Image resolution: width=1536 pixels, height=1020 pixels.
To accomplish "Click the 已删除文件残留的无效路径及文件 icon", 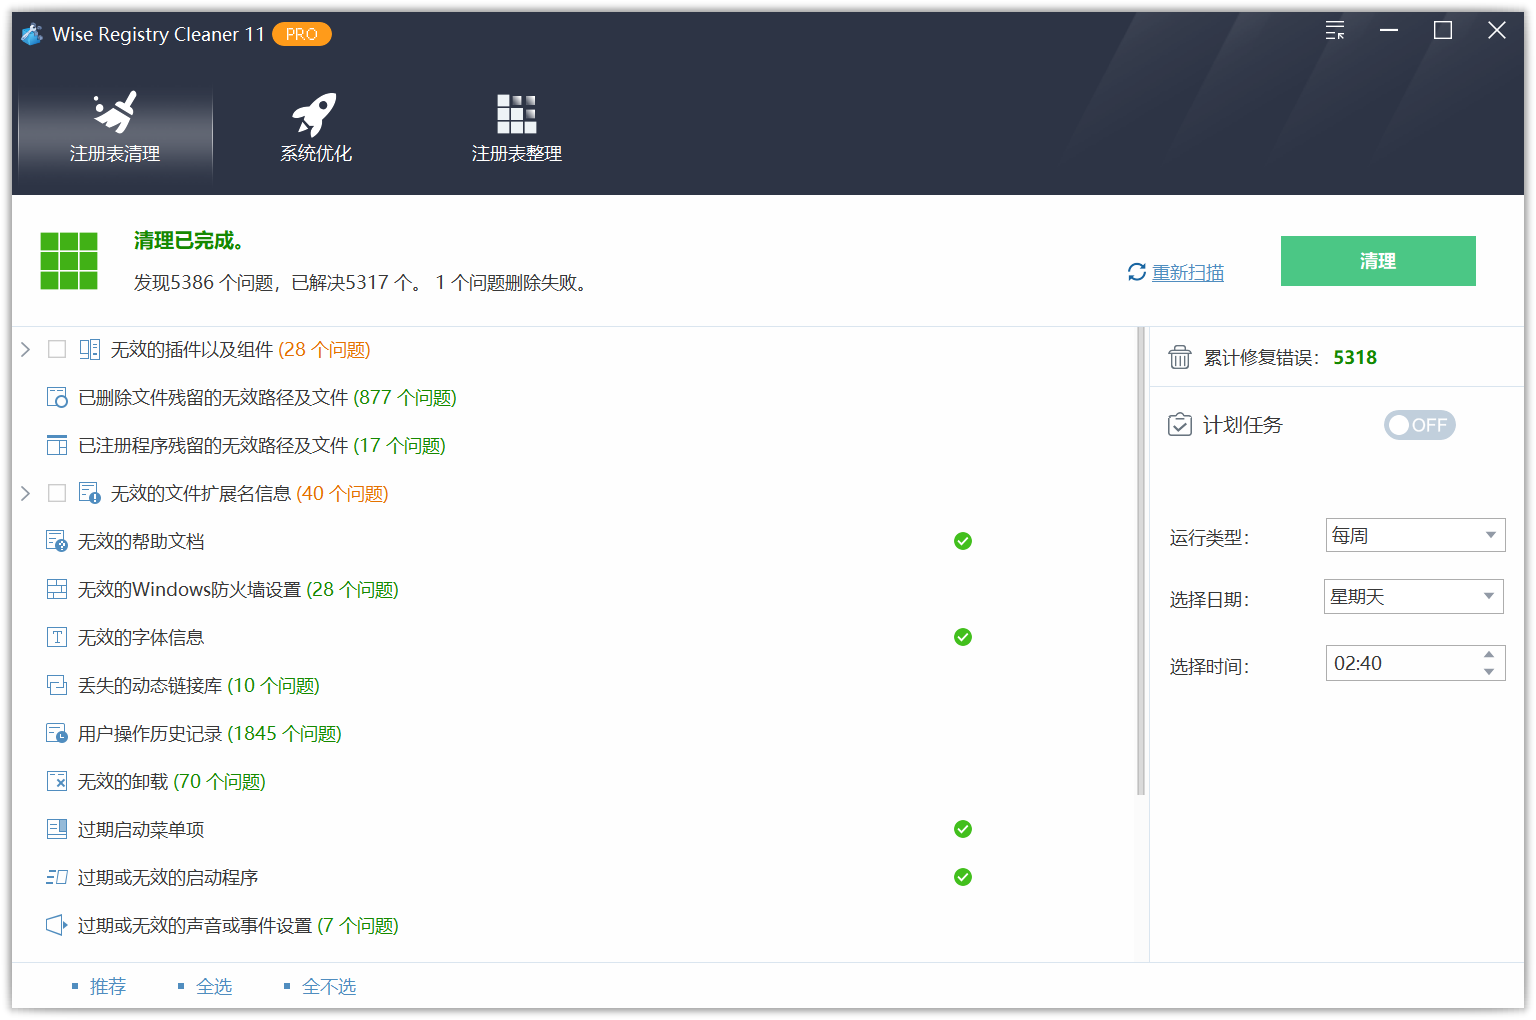I will coord(57,397).
